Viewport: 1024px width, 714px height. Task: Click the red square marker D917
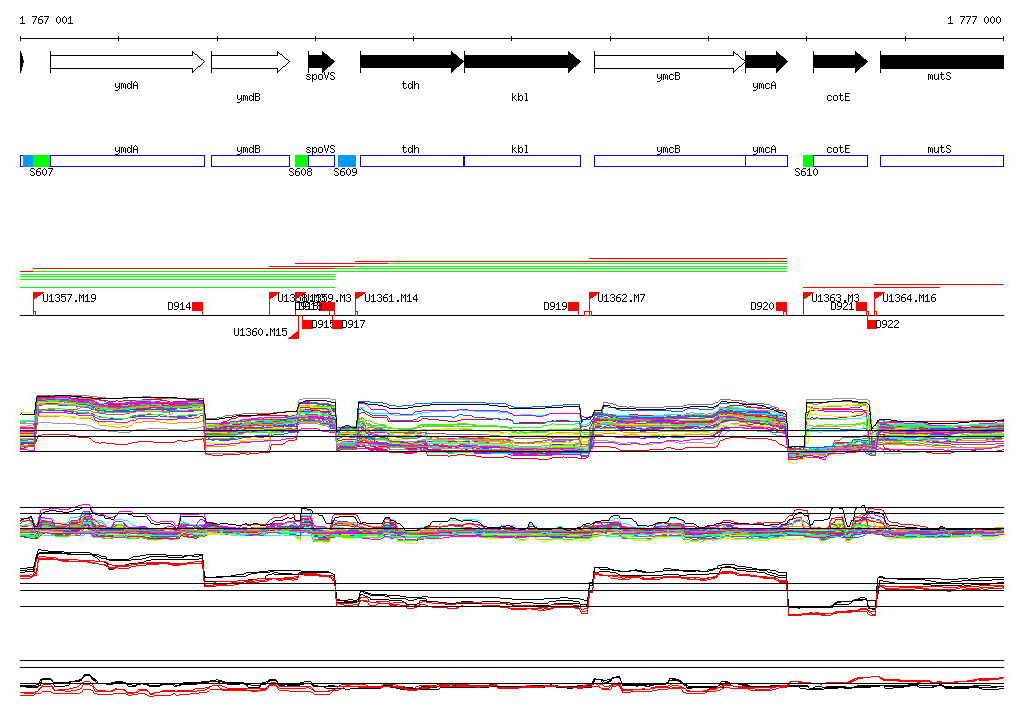[337, 324]
